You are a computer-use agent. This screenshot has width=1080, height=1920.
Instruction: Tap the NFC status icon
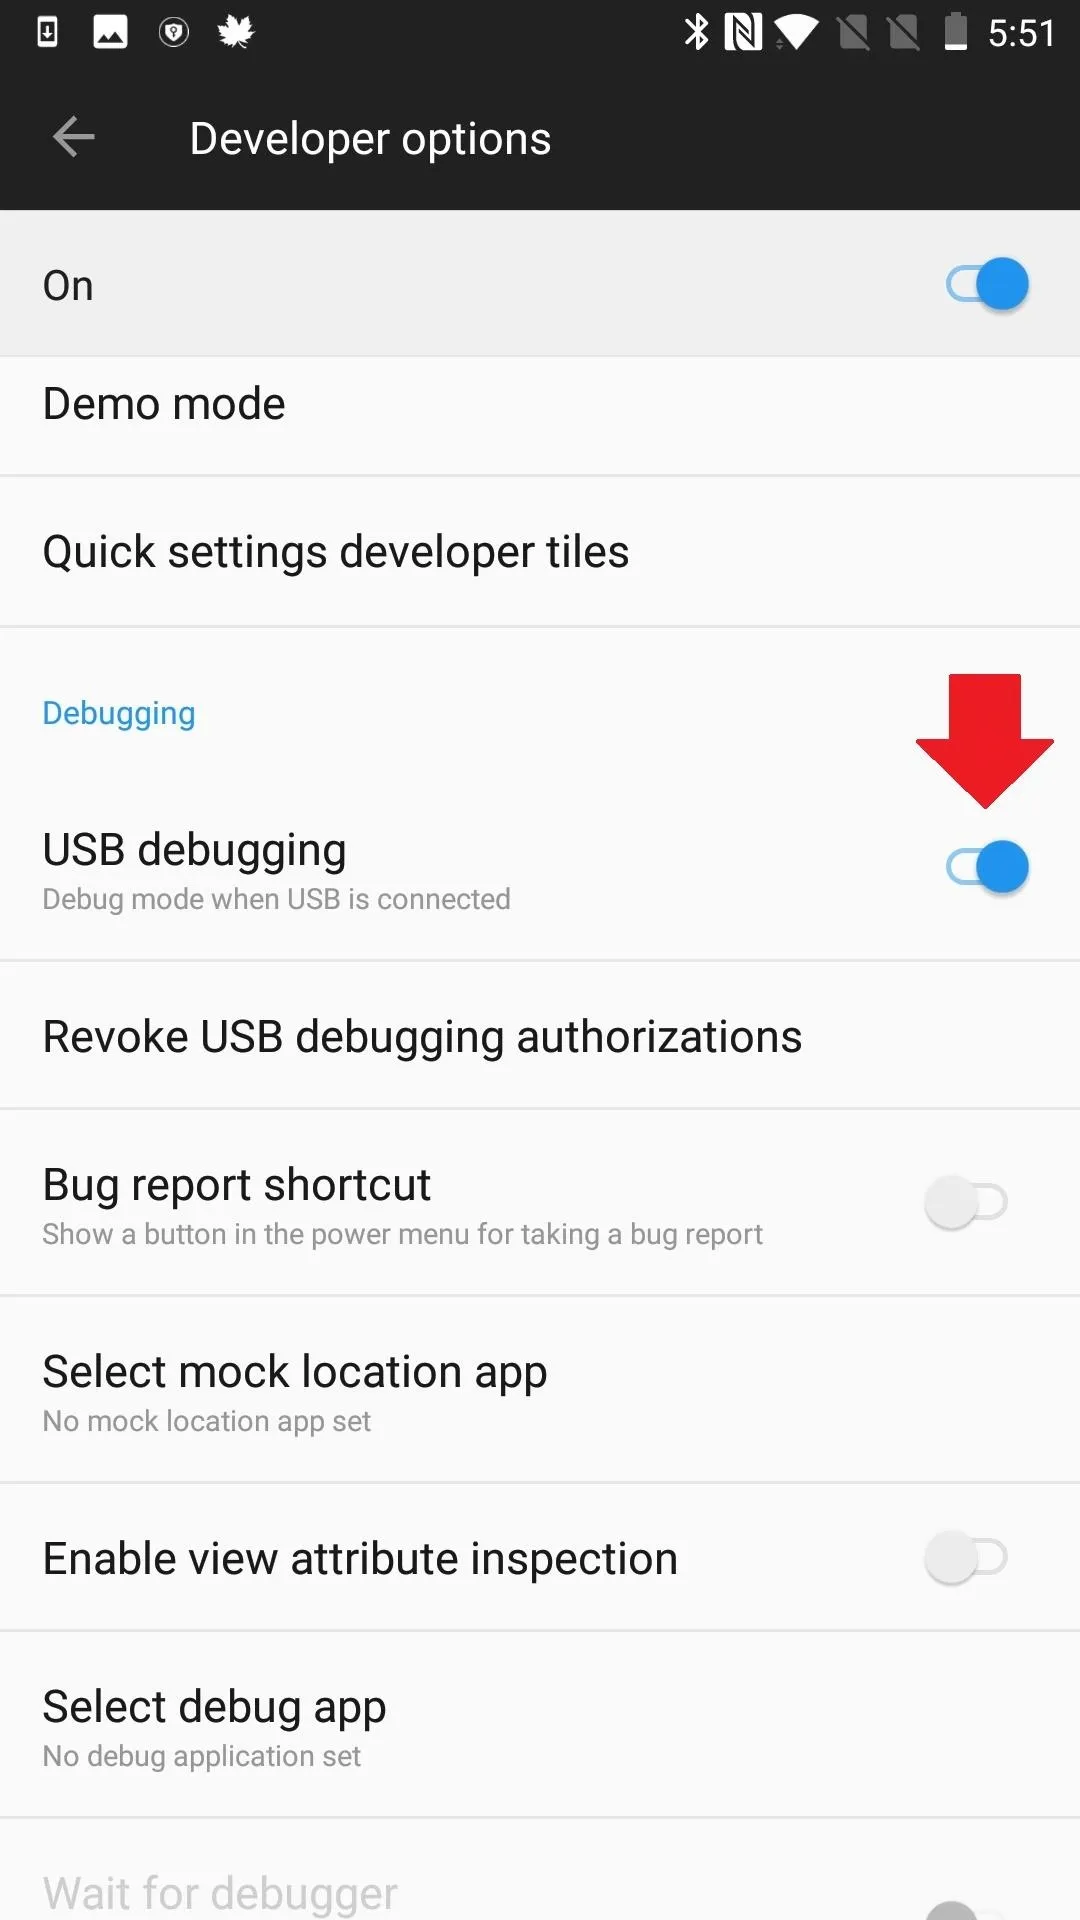[743, 32]
